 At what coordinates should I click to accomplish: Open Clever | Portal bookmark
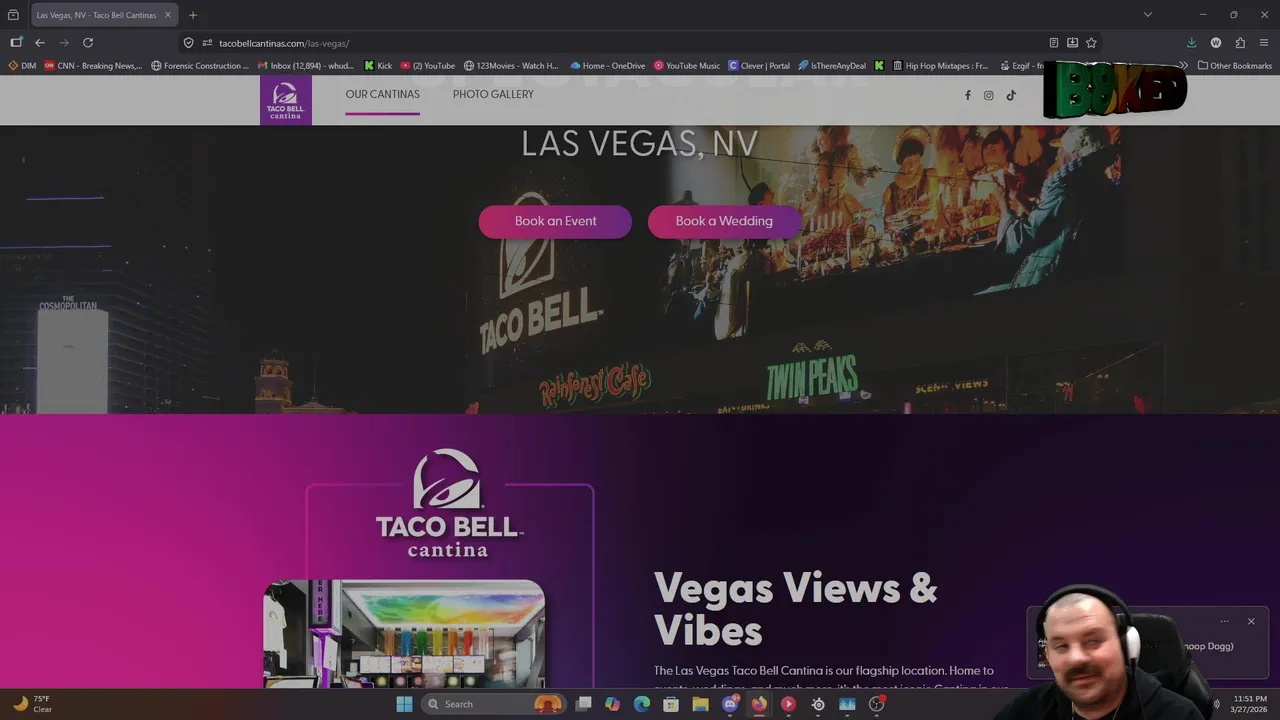[759, 66]
